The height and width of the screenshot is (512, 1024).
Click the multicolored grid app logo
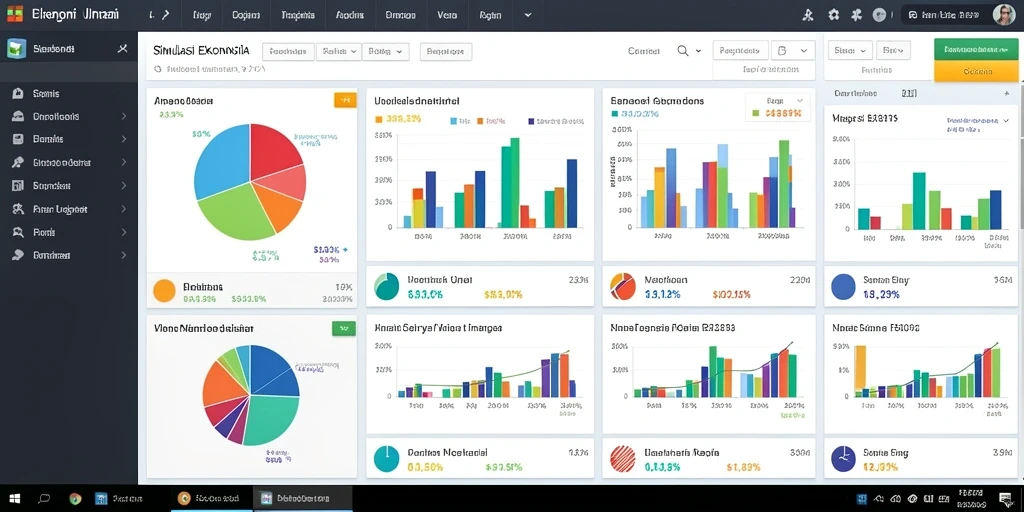click(x=14, y=14)
